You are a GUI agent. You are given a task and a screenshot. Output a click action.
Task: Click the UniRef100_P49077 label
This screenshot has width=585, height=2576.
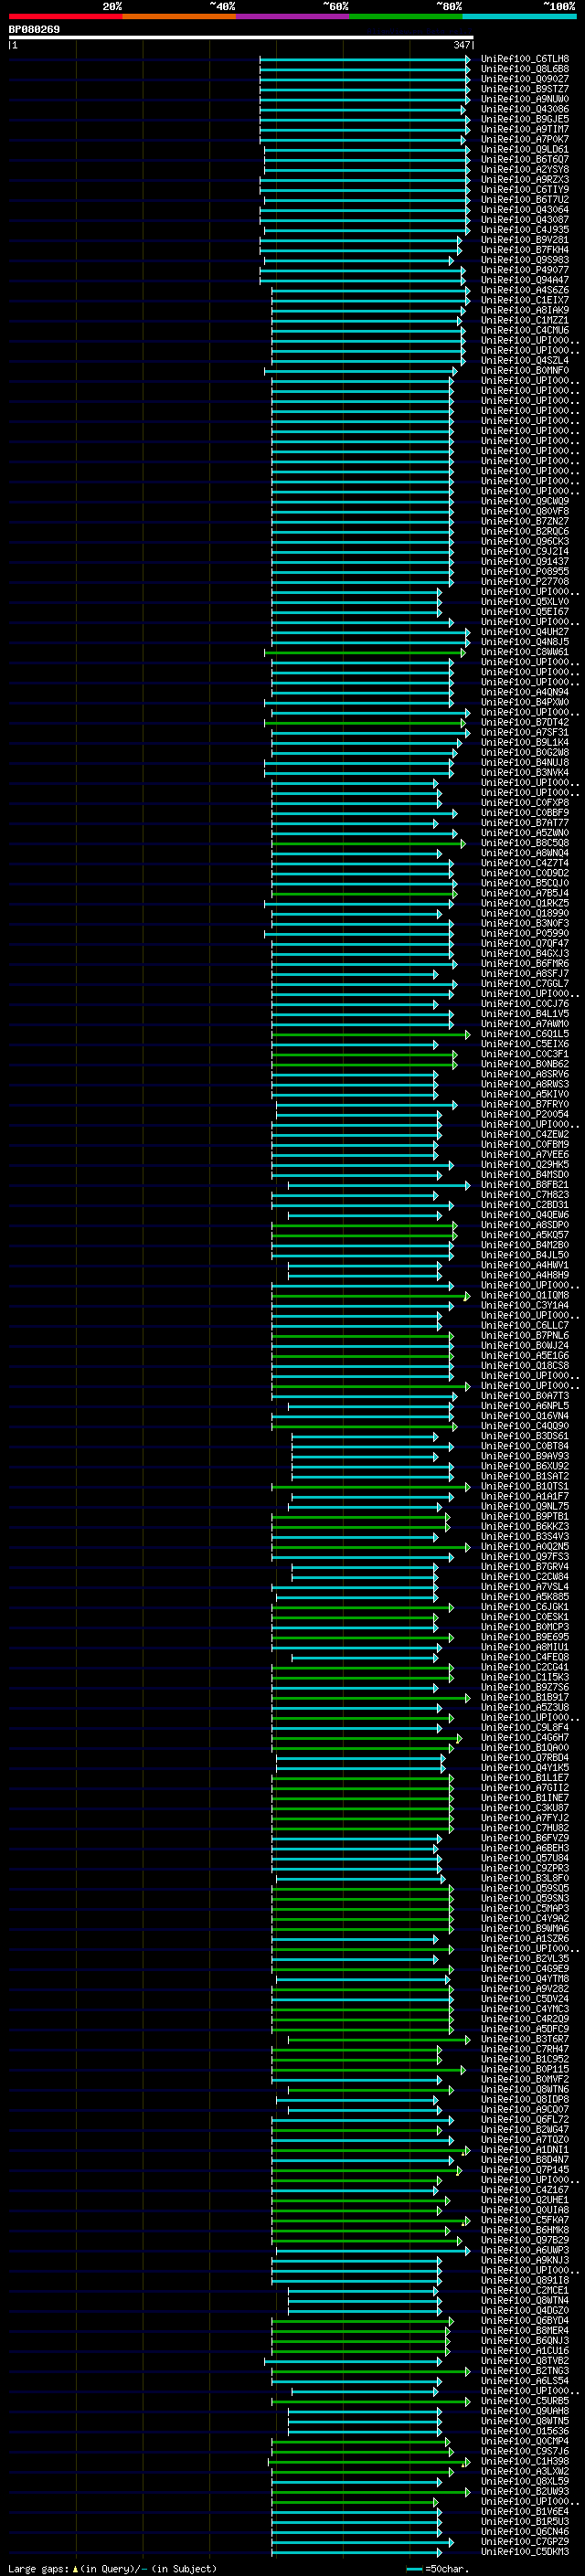(x=525, y=270)
